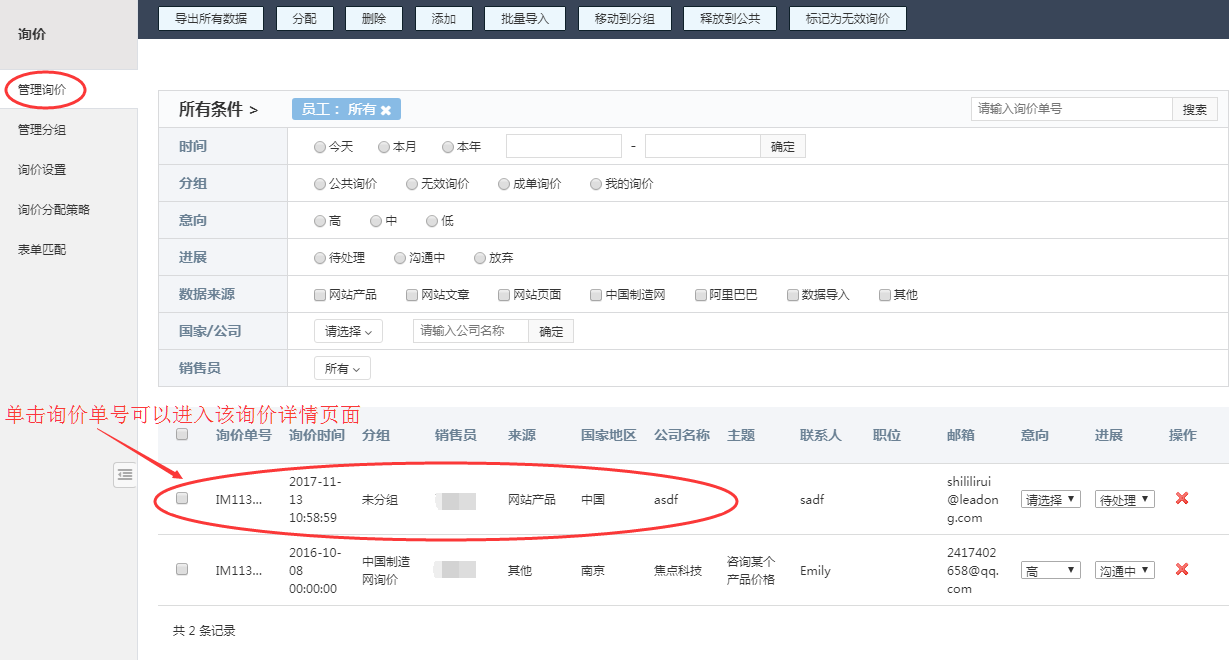Screen dimensions: 1229x660
Task: Open the country 请选择 dropdown
Action: pos(348,330)
